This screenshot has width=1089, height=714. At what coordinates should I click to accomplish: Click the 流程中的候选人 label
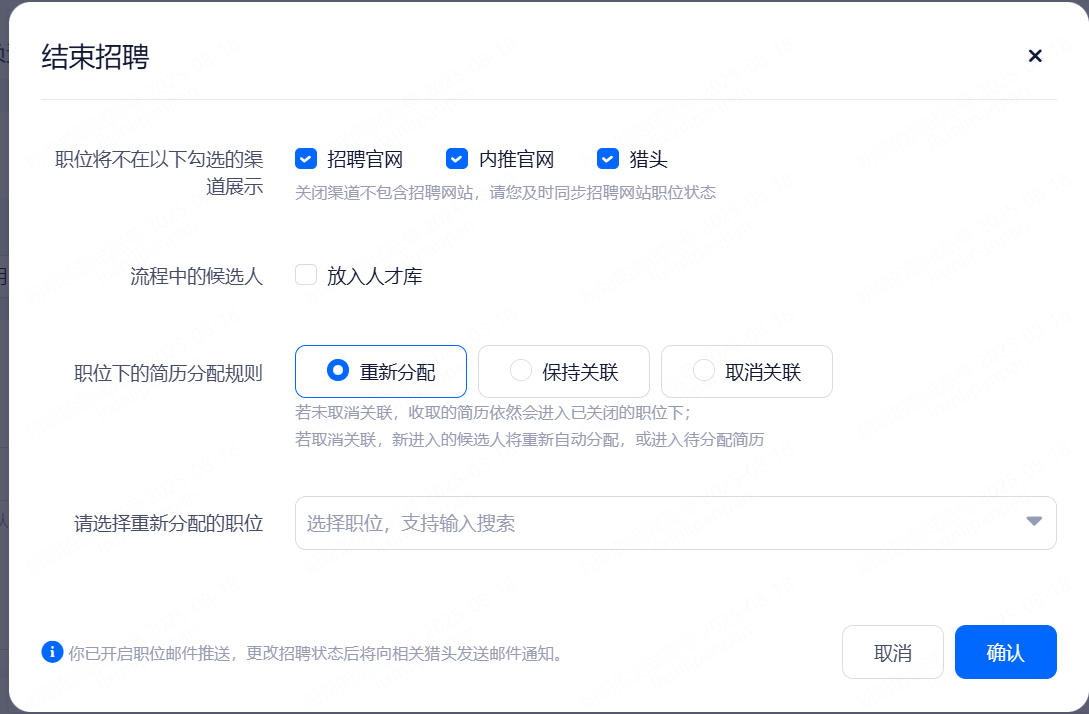196,277
